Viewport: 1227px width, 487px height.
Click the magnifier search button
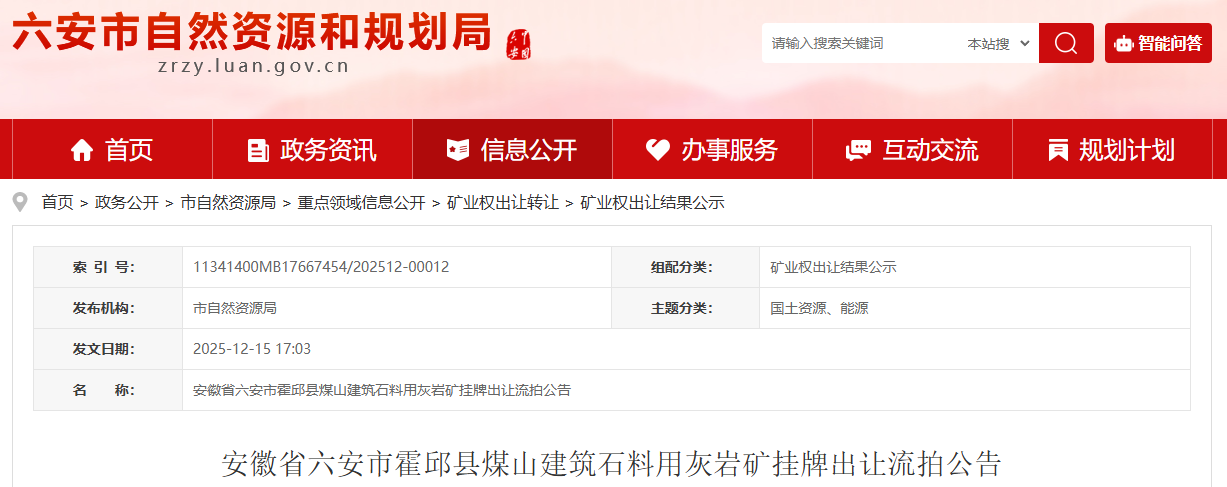coord(1066,43)
